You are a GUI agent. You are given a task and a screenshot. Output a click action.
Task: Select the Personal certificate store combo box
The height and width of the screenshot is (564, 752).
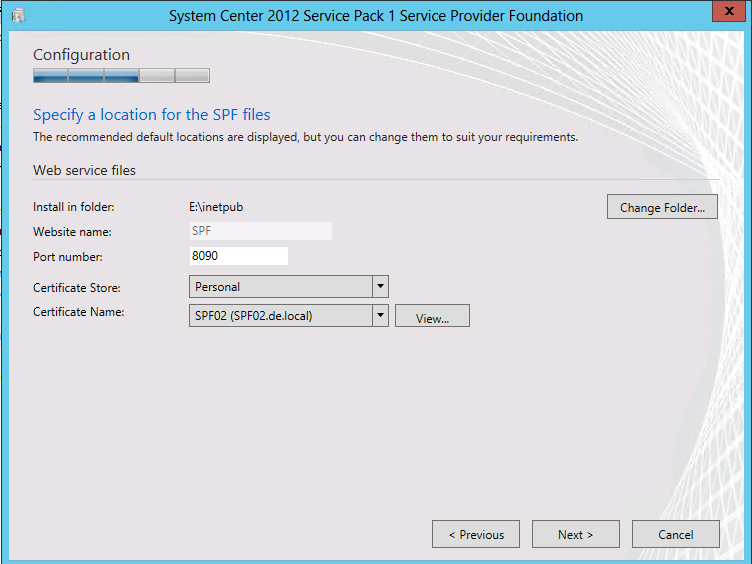280,287
